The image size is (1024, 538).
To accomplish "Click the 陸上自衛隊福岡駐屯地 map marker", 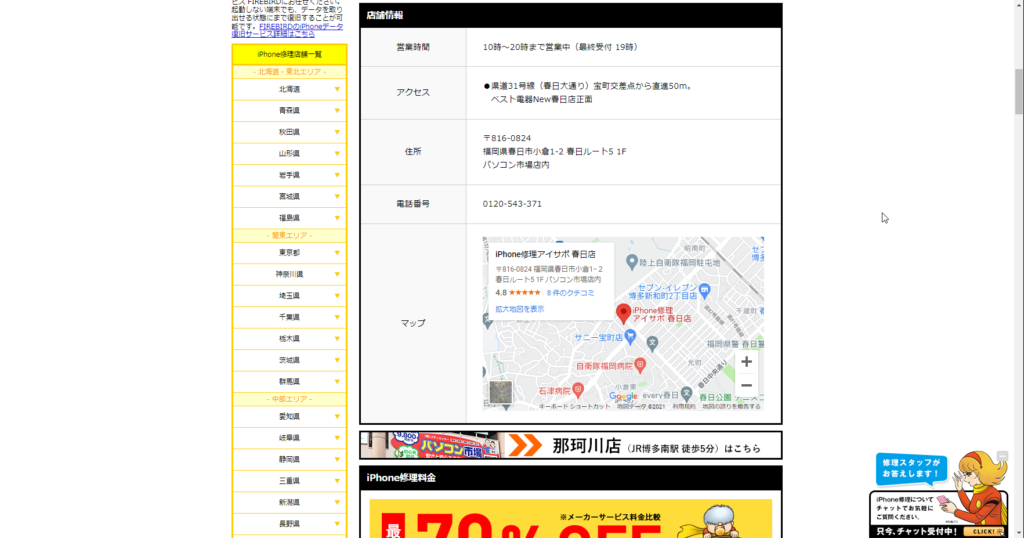I will pyautogui.click(x=632, y=262).
